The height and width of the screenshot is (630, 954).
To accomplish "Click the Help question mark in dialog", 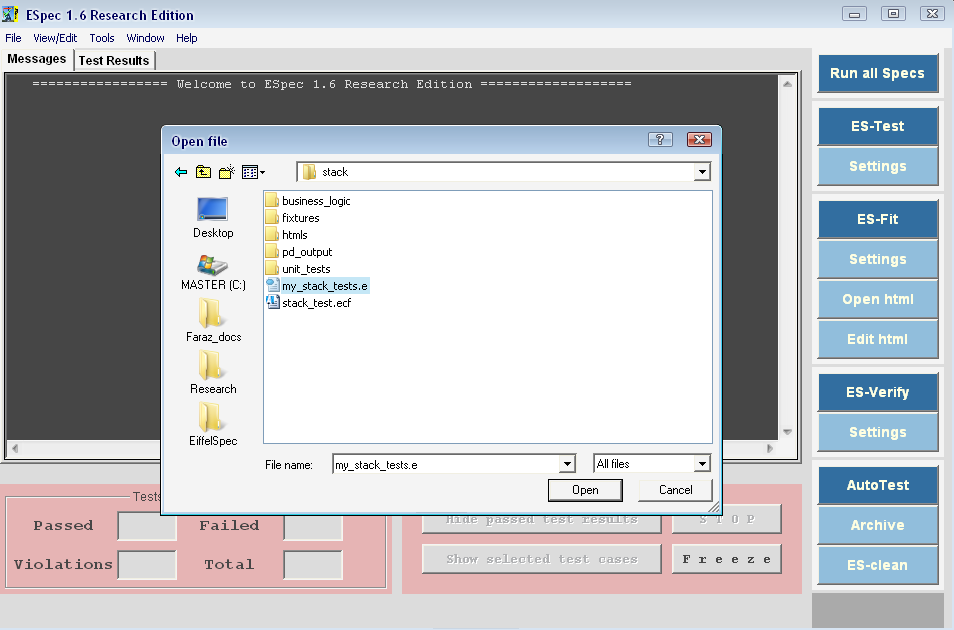I will pyautogui.click(x=660, y=140).
